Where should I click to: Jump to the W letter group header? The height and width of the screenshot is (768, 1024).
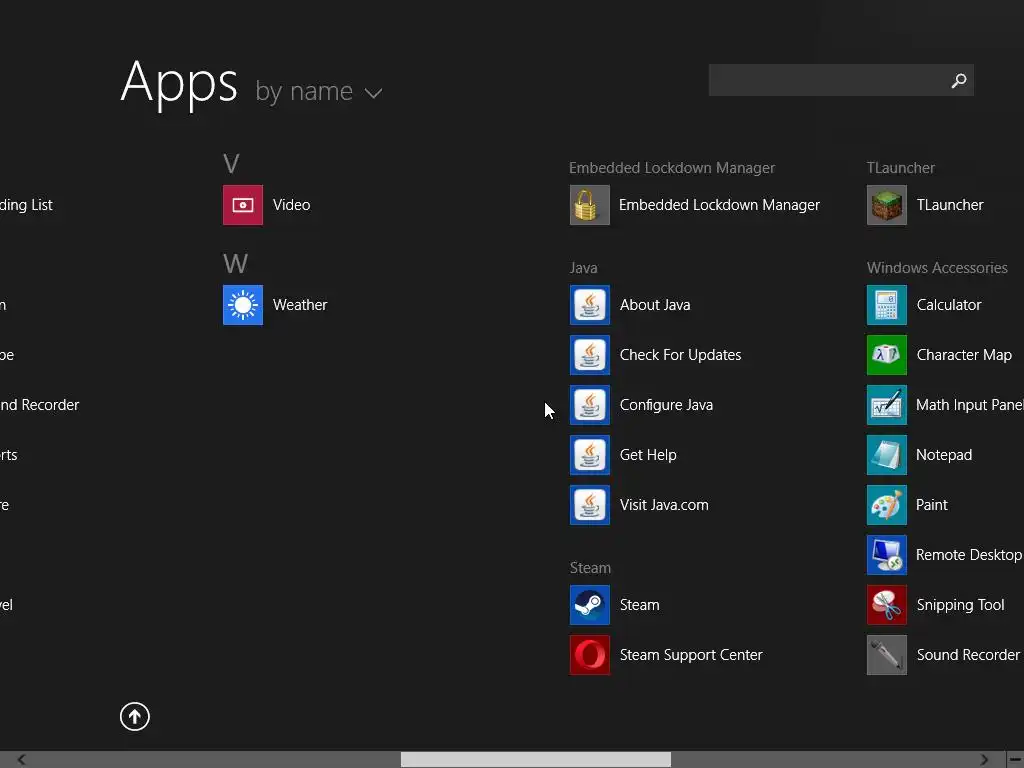pyautogui.click(x=235, y=264)
